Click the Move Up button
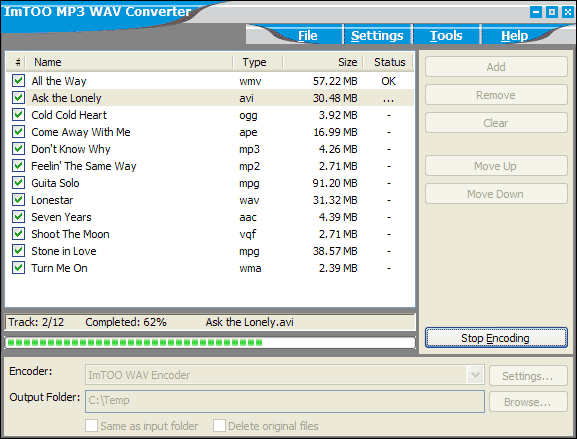577x439 pixels. tap(496, 166)
